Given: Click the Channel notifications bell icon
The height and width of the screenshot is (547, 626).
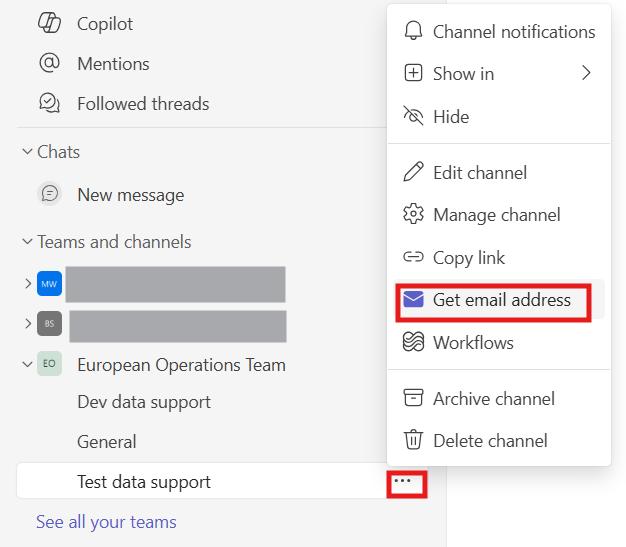Looking at the screenshot, I should coord(413,31).
